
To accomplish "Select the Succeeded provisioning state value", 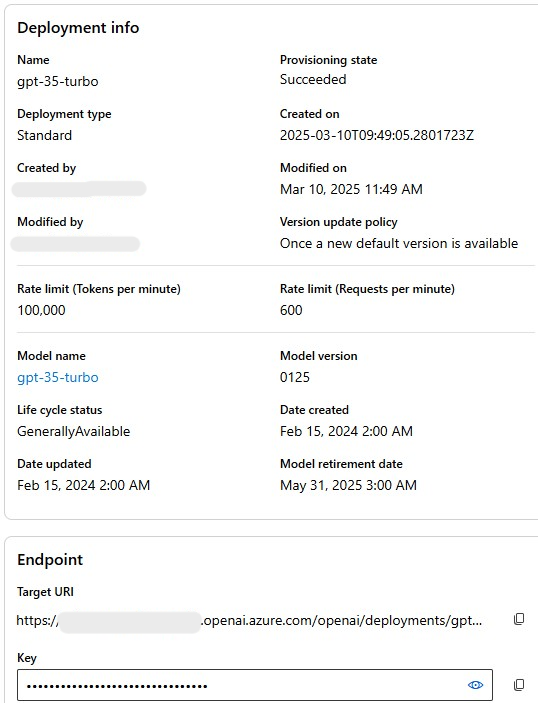I will coord(313,79).
